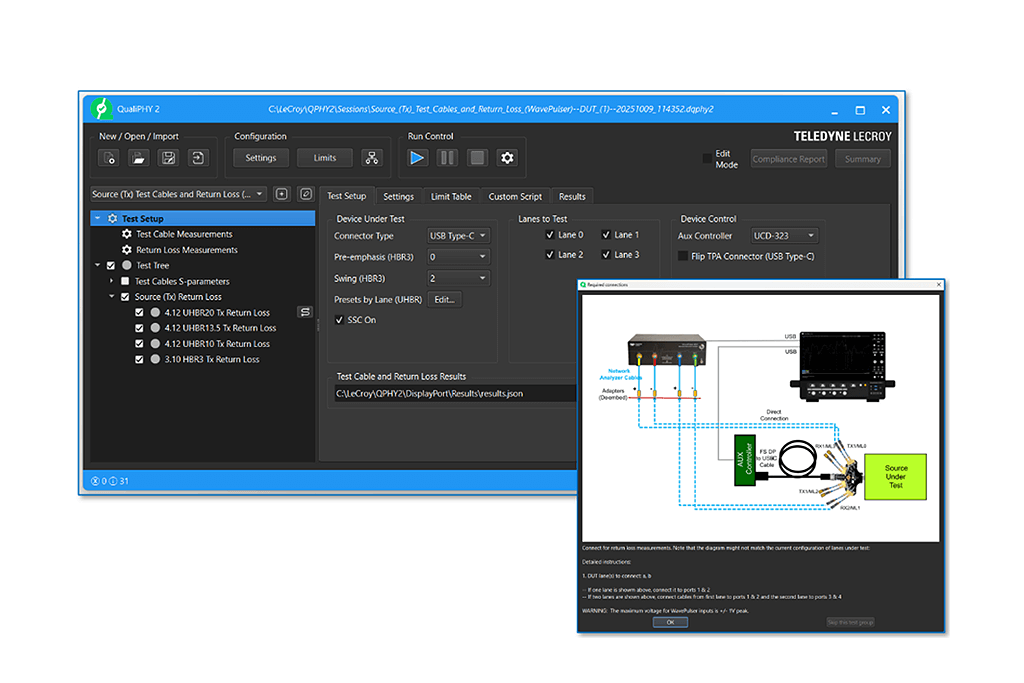The image size is (1024, 683).
Task: Click the loop icon beside UHBR20 Tx Return Loss
Action: coord(305,312)
